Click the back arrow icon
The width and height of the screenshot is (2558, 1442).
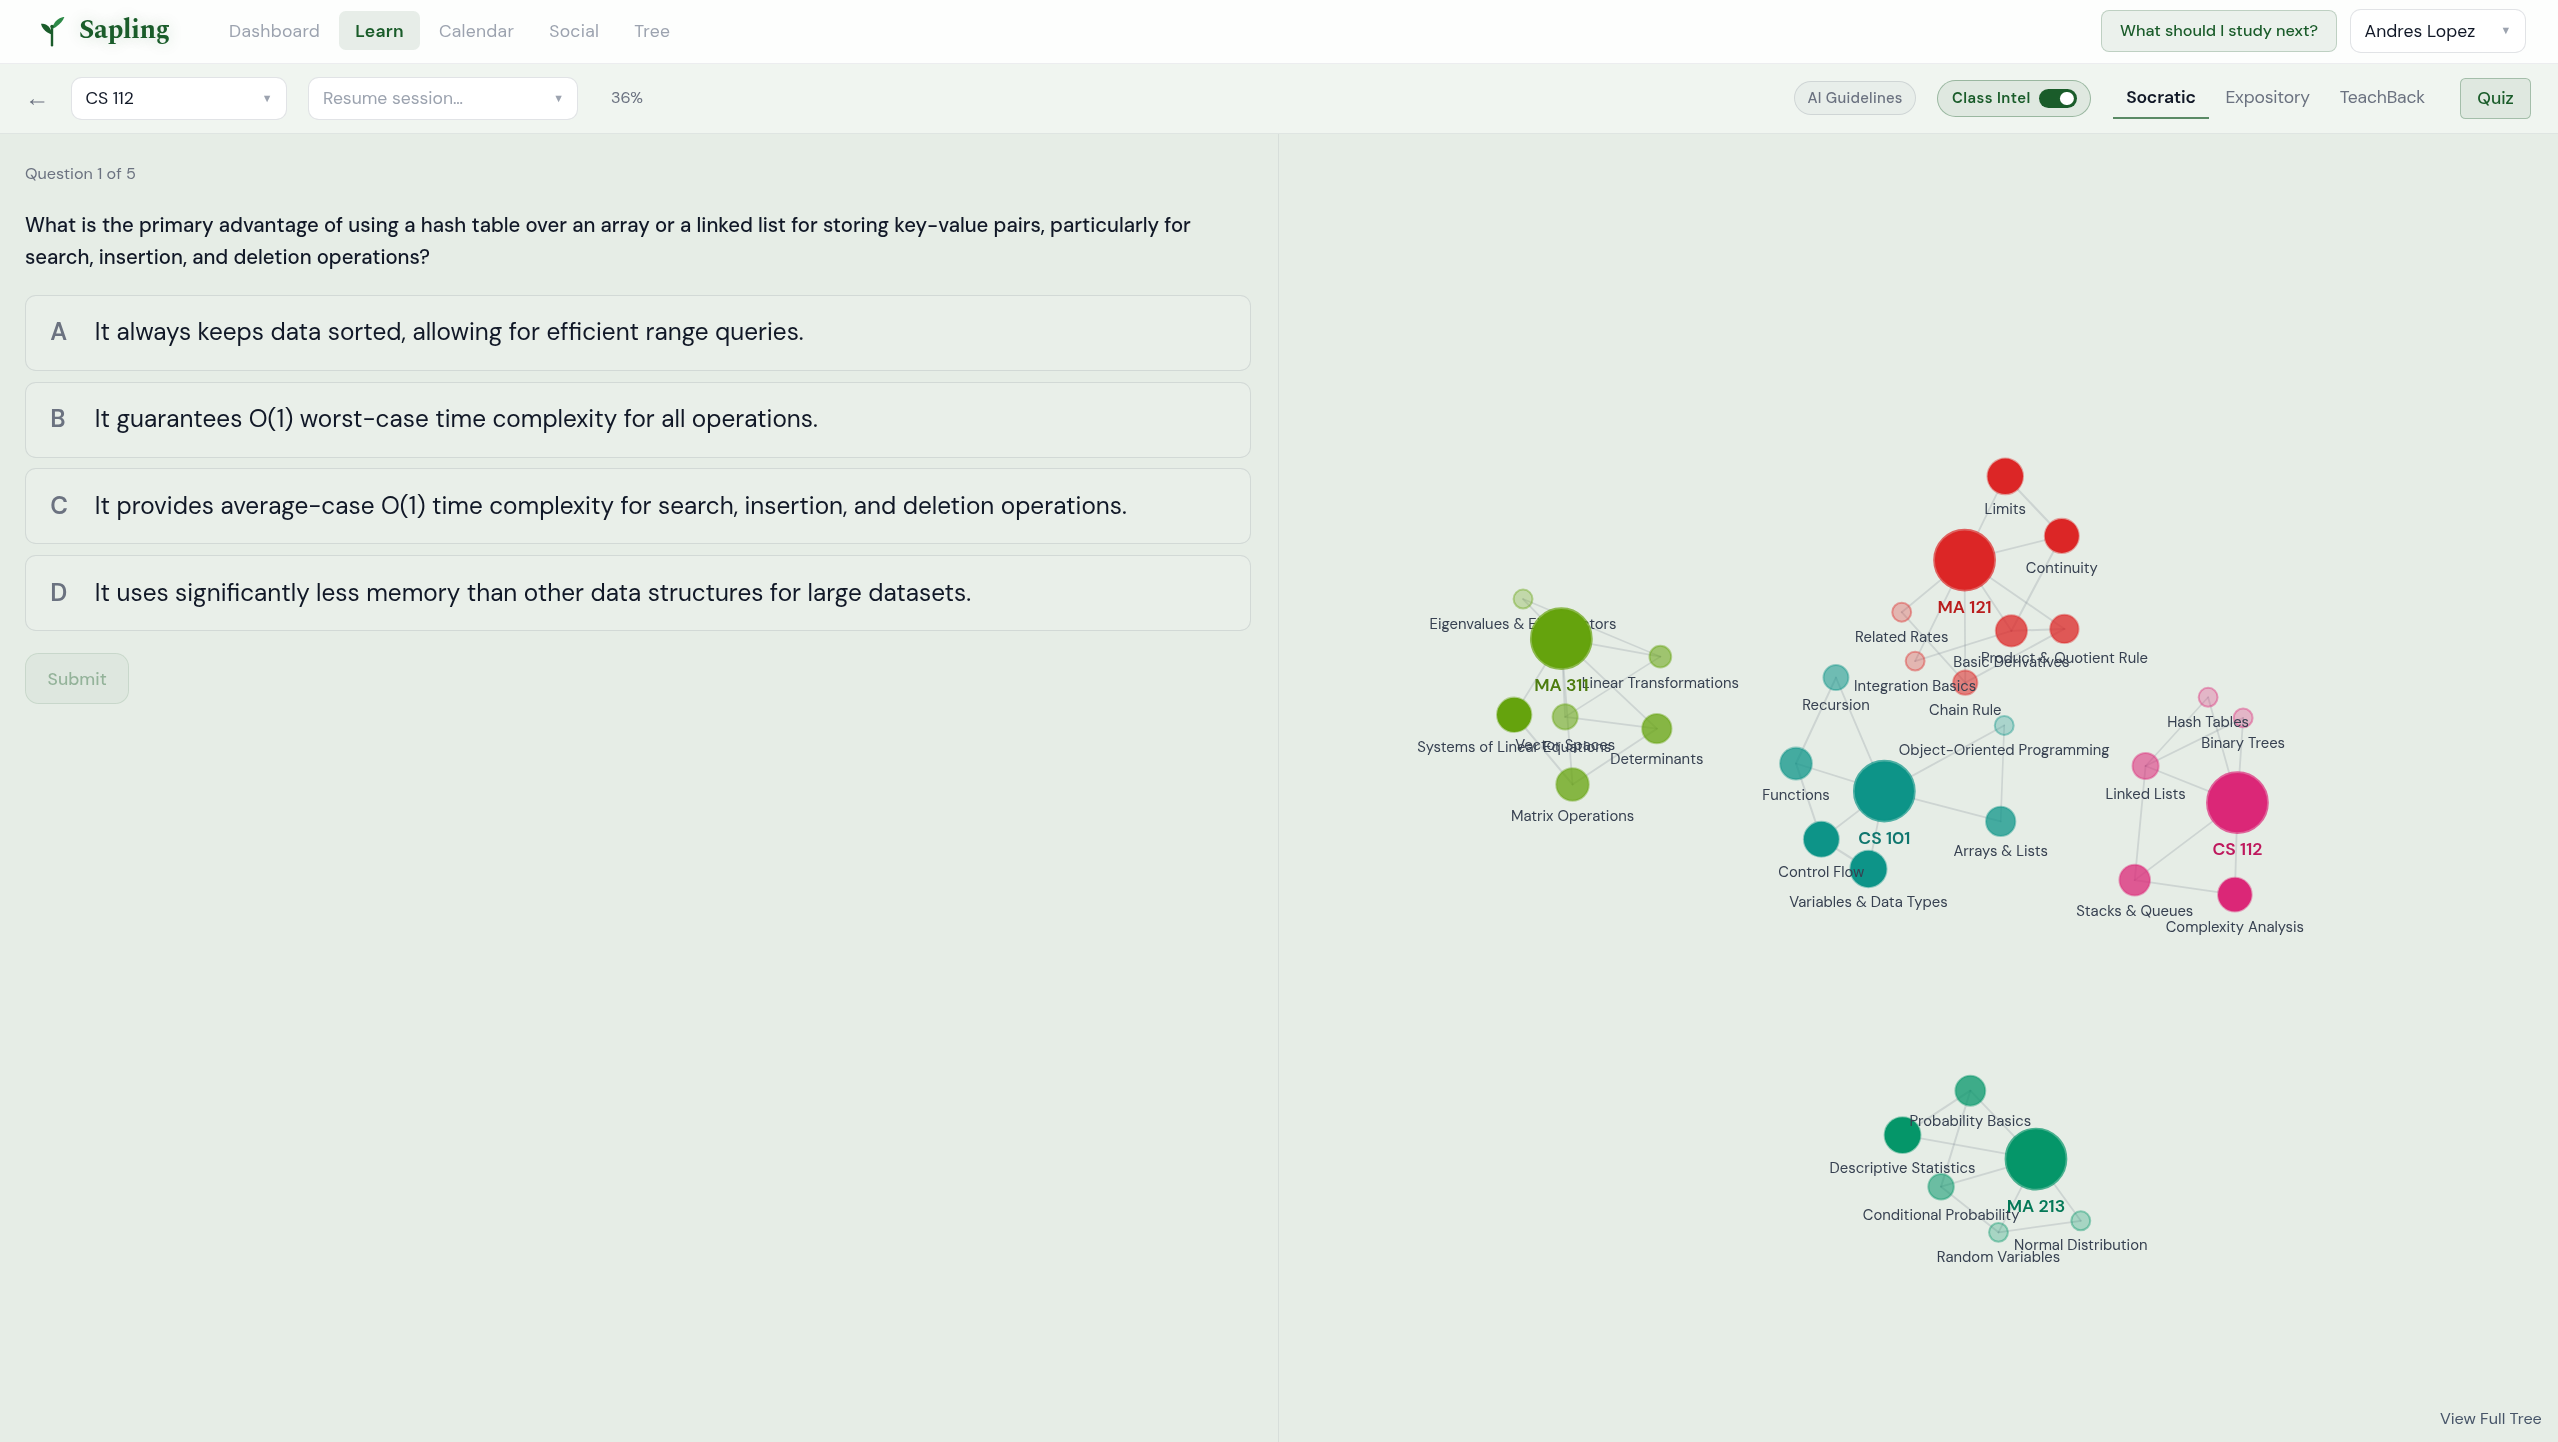pos(37,100)
